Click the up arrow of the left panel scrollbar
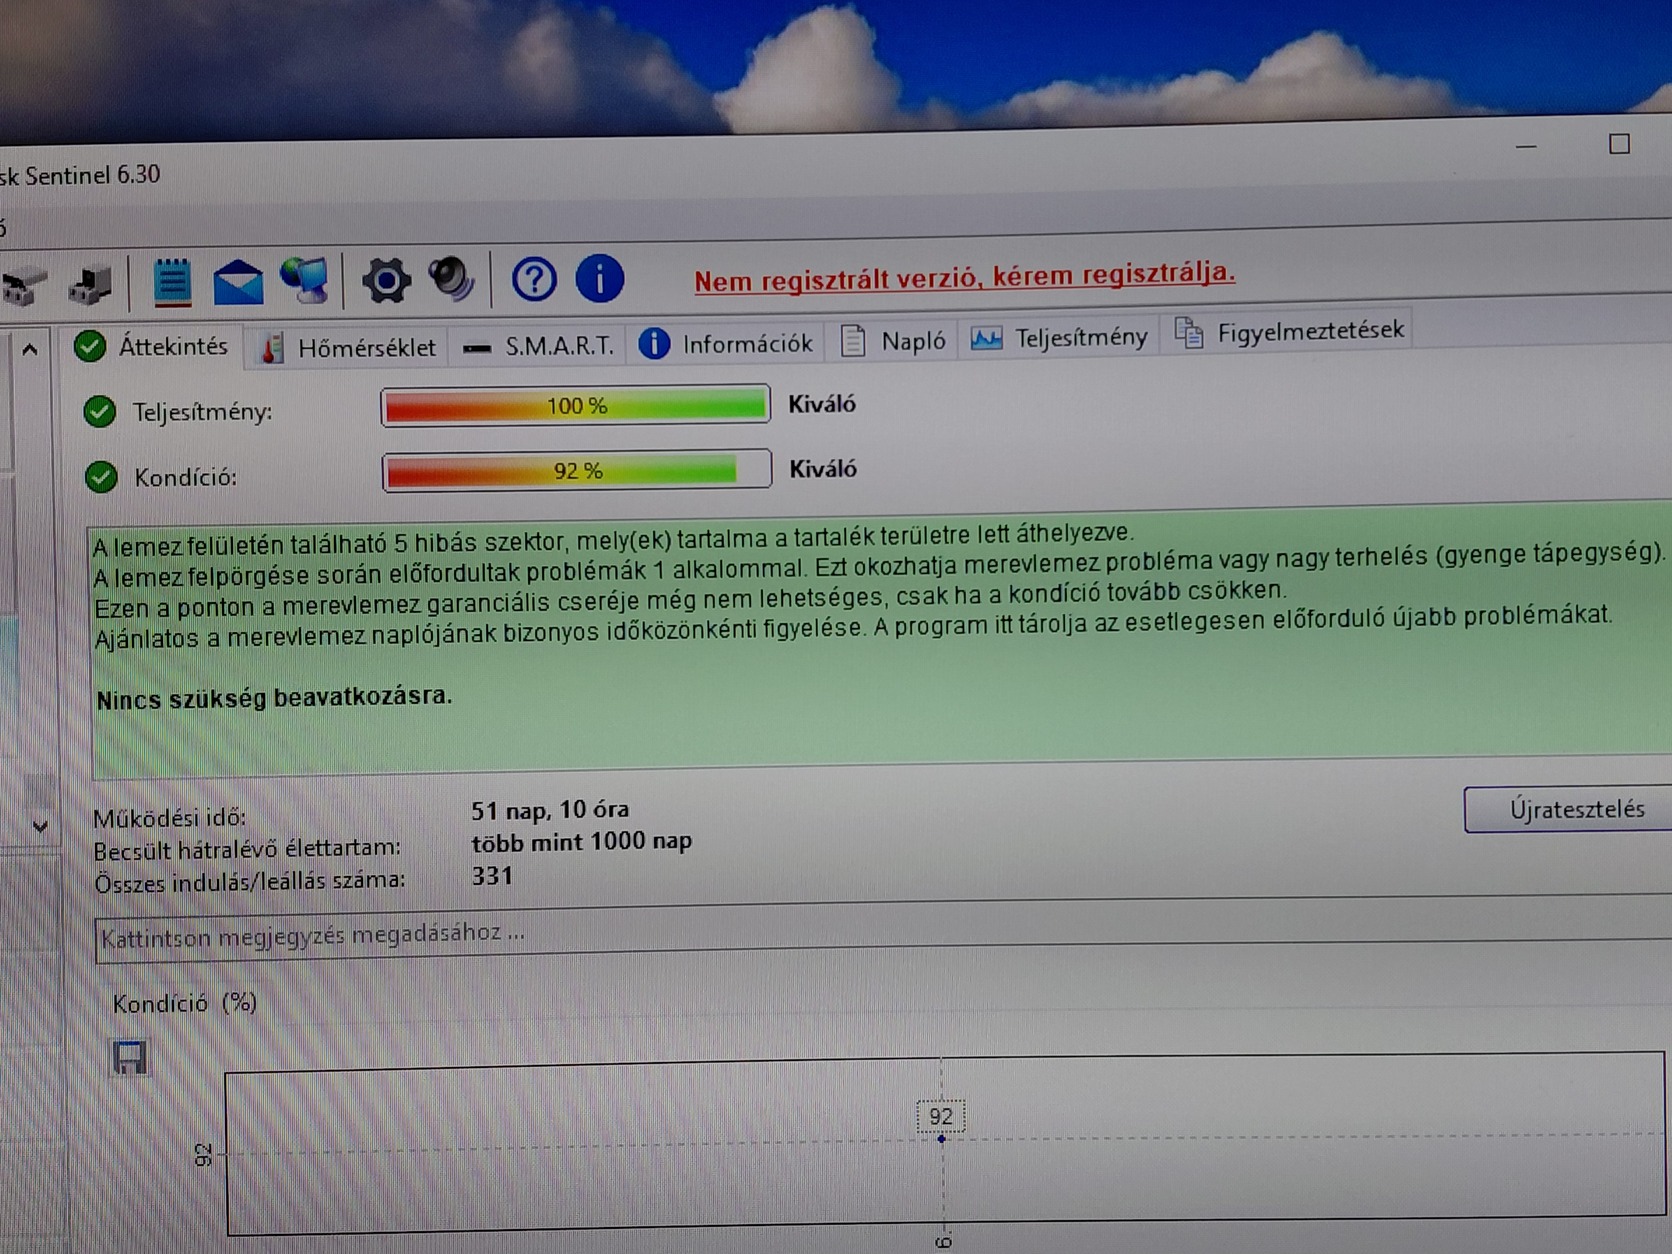The image size is (1672, 1254). 30,350
